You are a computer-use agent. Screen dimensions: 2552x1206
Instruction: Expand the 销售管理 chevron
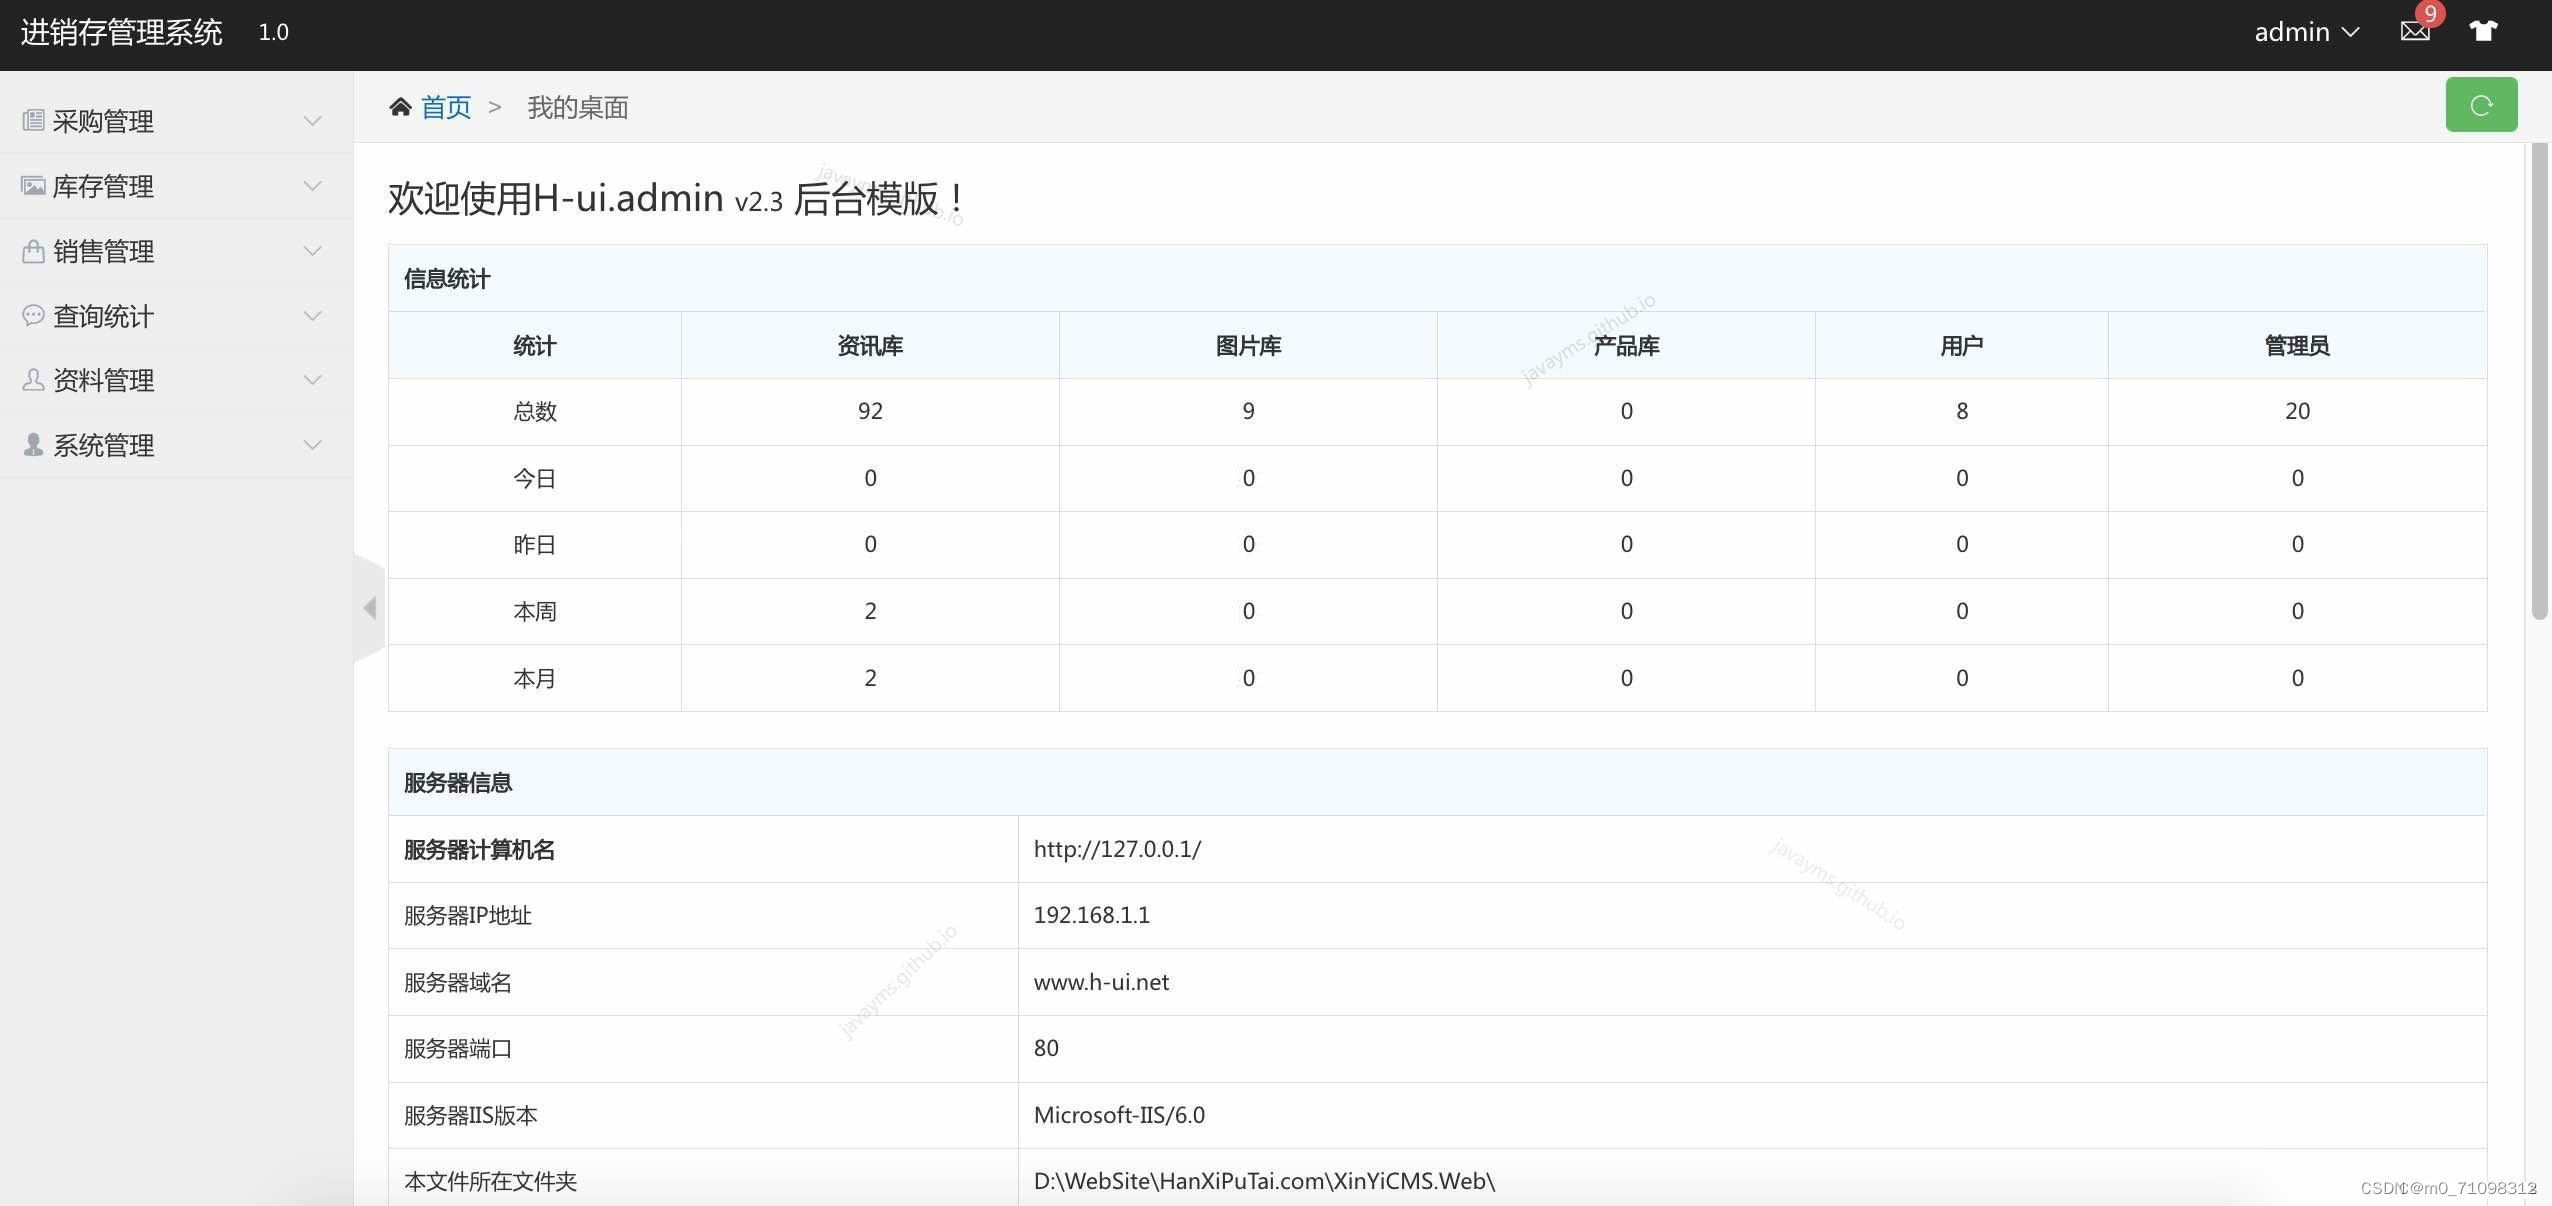(x=312, y=251)
